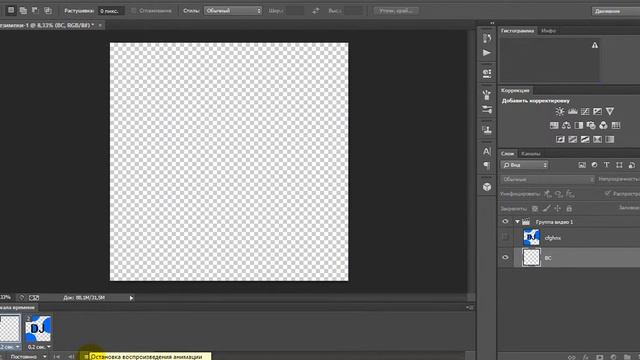Screen dimensions: 640x360
Task: Add a Color Balance scales adjustment
Action: [566, 125]
